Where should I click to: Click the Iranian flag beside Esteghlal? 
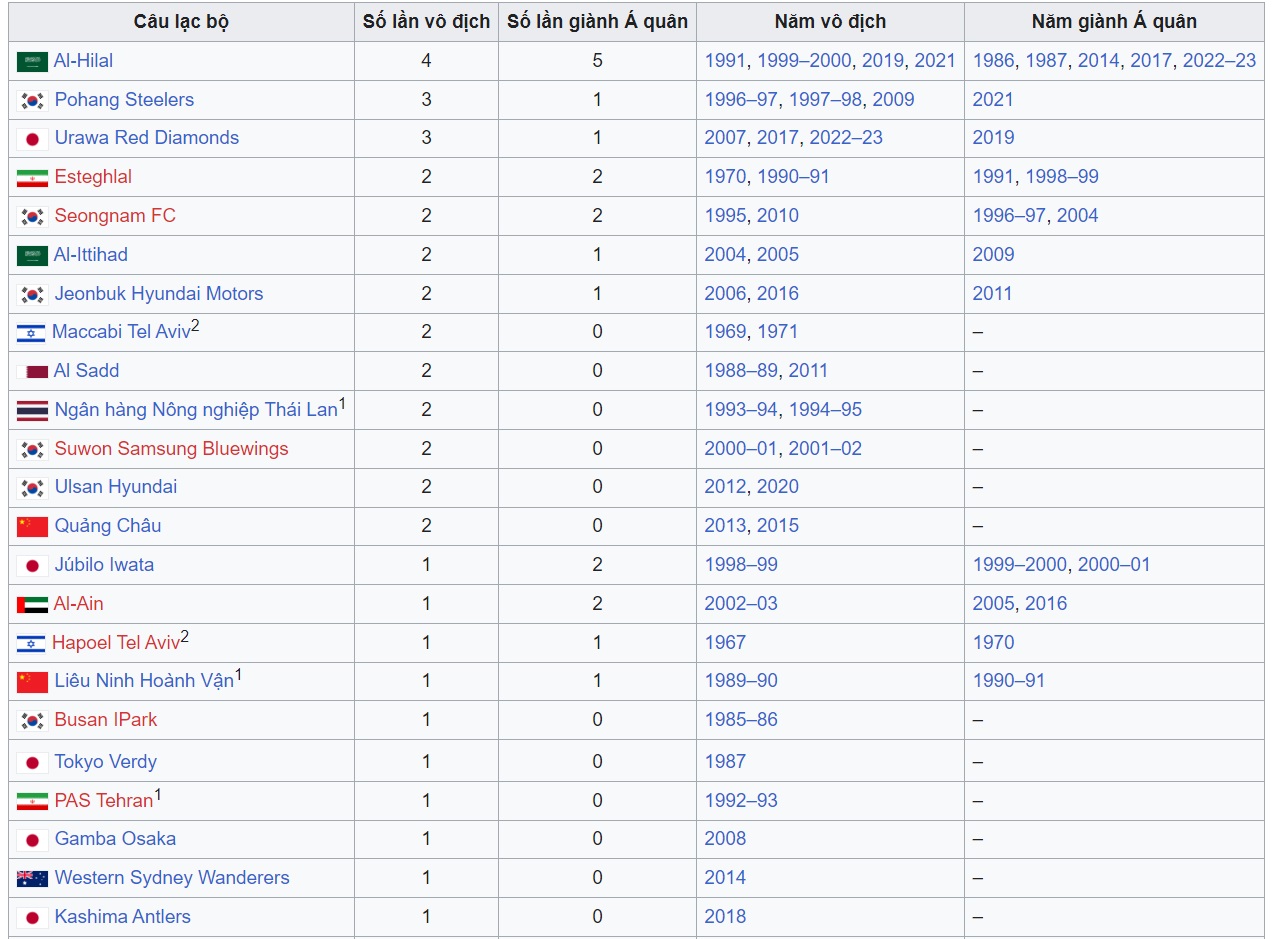32,178
